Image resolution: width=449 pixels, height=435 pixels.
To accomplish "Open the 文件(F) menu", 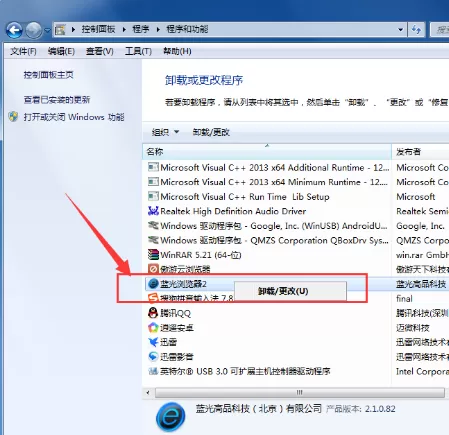I will [x=23, y=51].
